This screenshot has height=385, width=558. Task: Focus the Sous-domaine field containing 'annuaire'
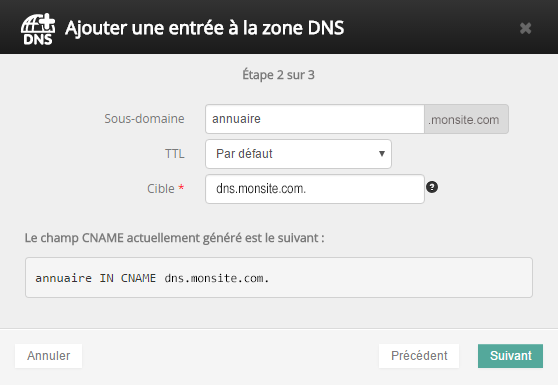[x=315, y=119]
